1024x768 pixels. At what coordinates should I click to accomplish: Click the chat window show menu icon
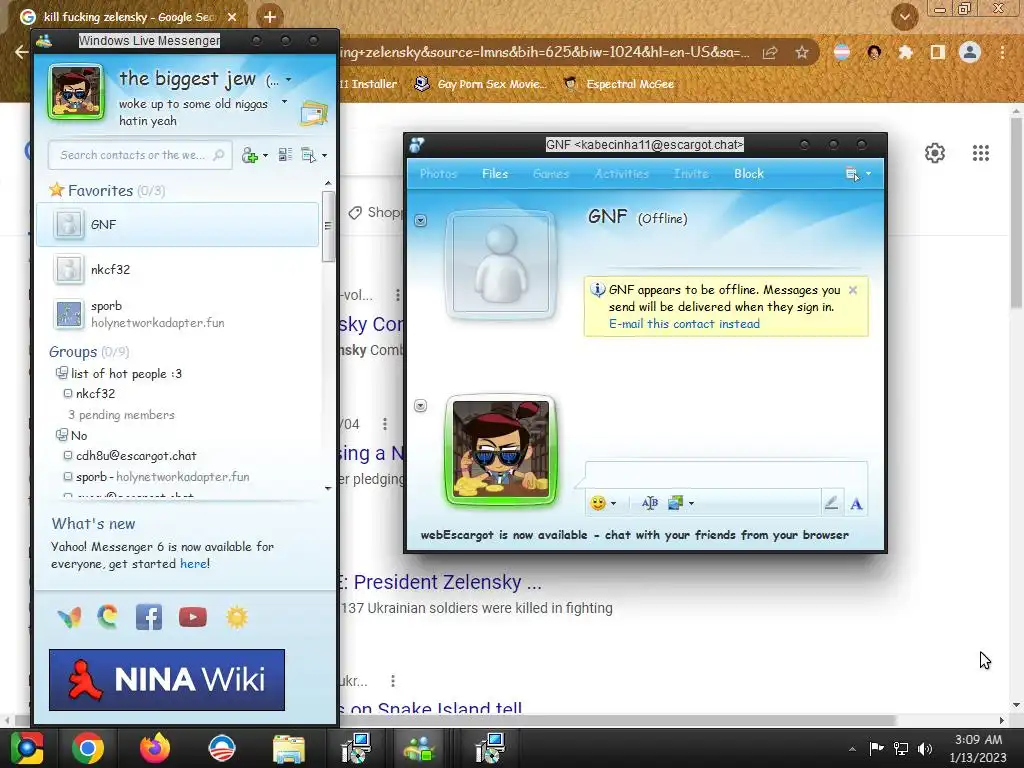[852, 174]
